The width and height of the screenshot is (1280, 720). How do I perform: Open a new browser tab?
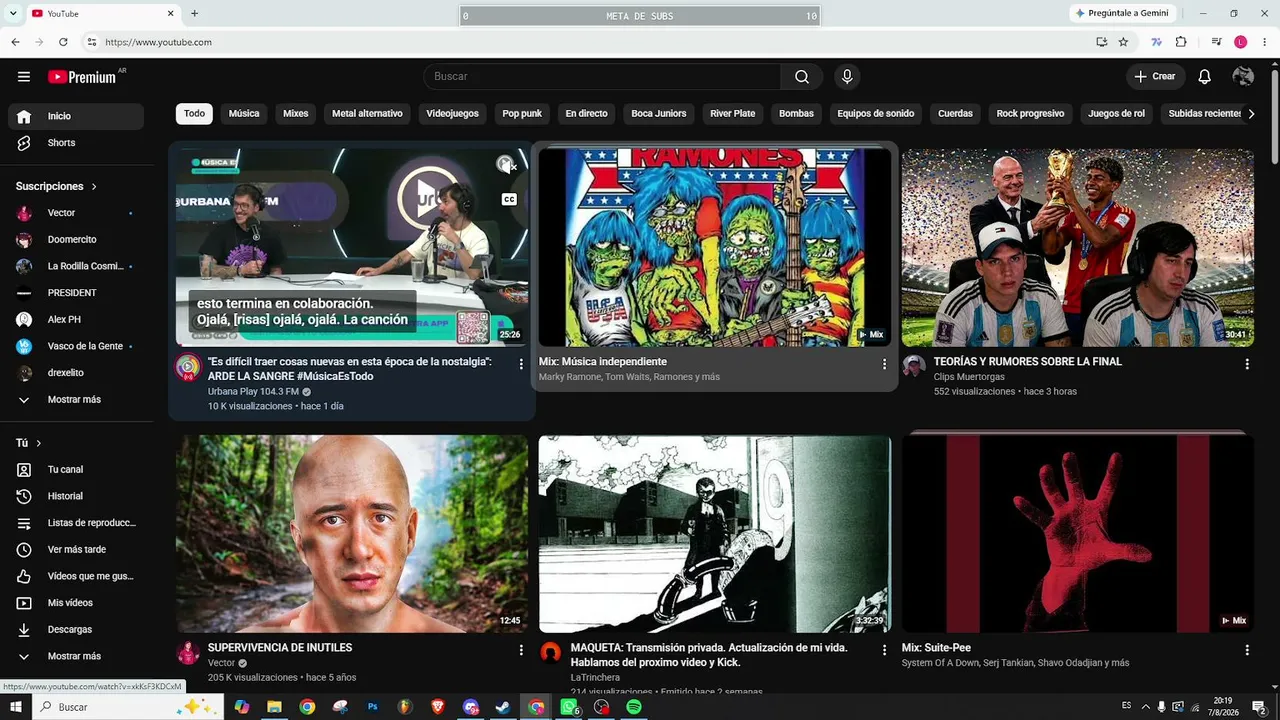coord(194,13)
